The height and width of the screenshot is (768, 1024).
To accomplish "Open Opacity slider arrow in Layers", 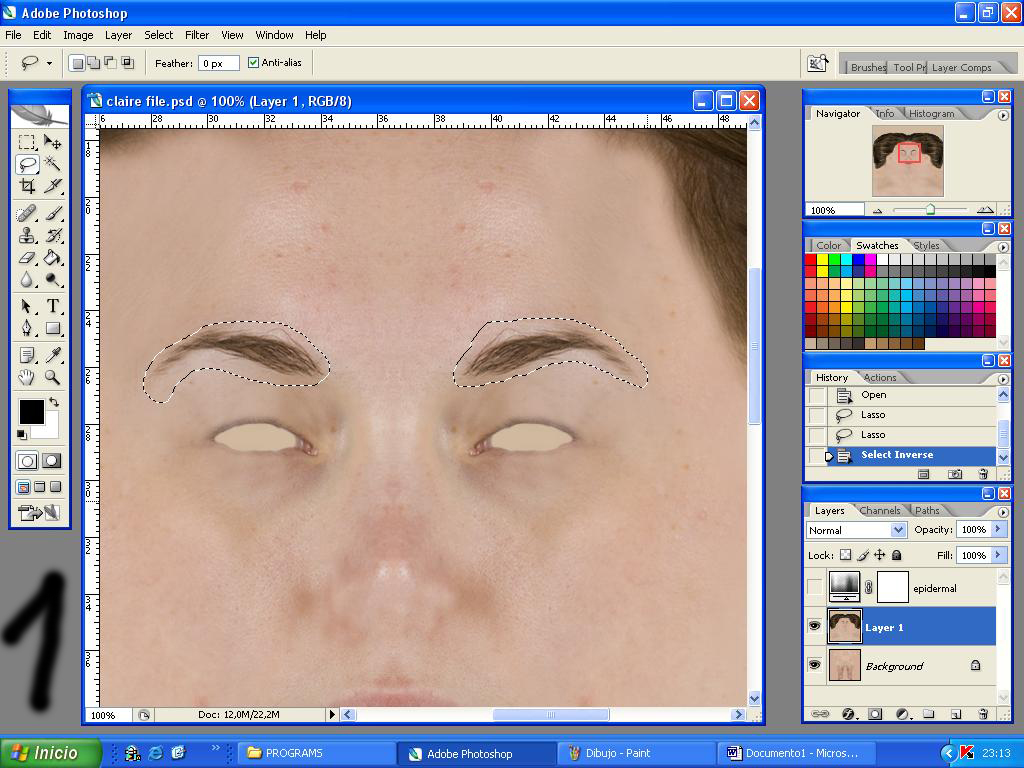I will [998, 529].
